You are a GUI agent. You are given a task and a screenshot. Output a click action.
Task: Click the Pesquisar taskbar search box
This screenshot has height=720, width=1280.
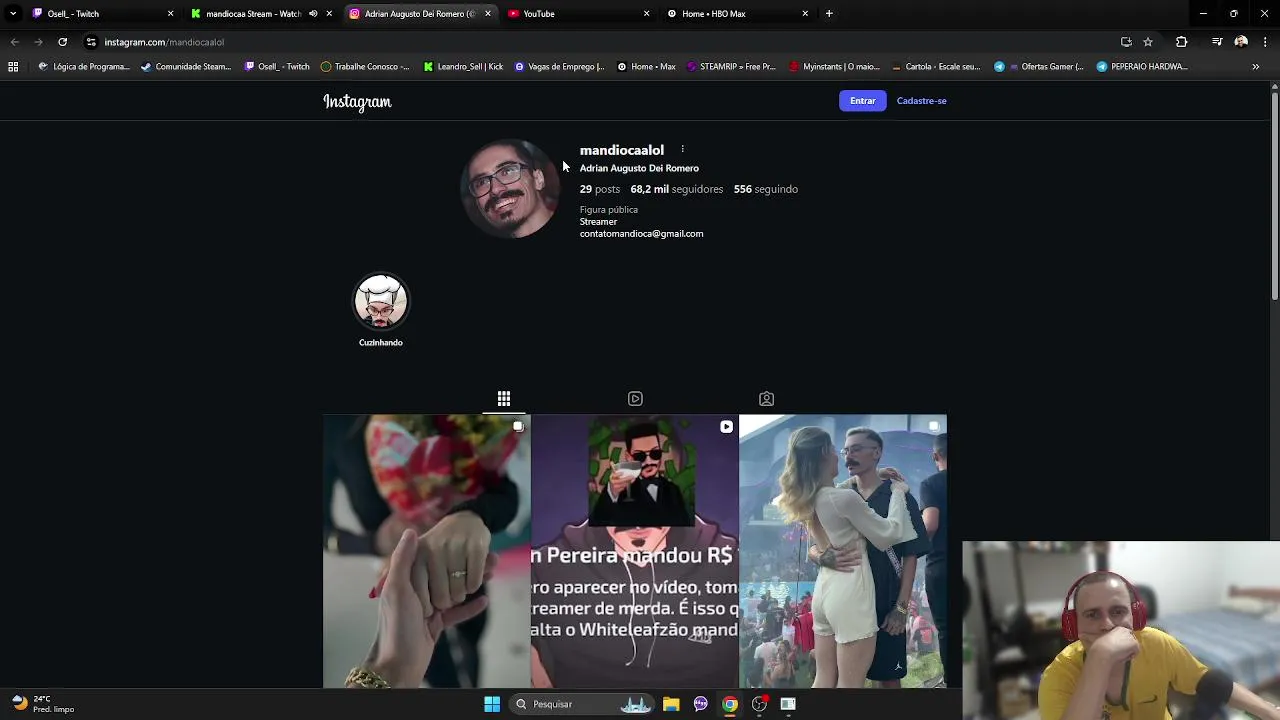pos(583,704)
